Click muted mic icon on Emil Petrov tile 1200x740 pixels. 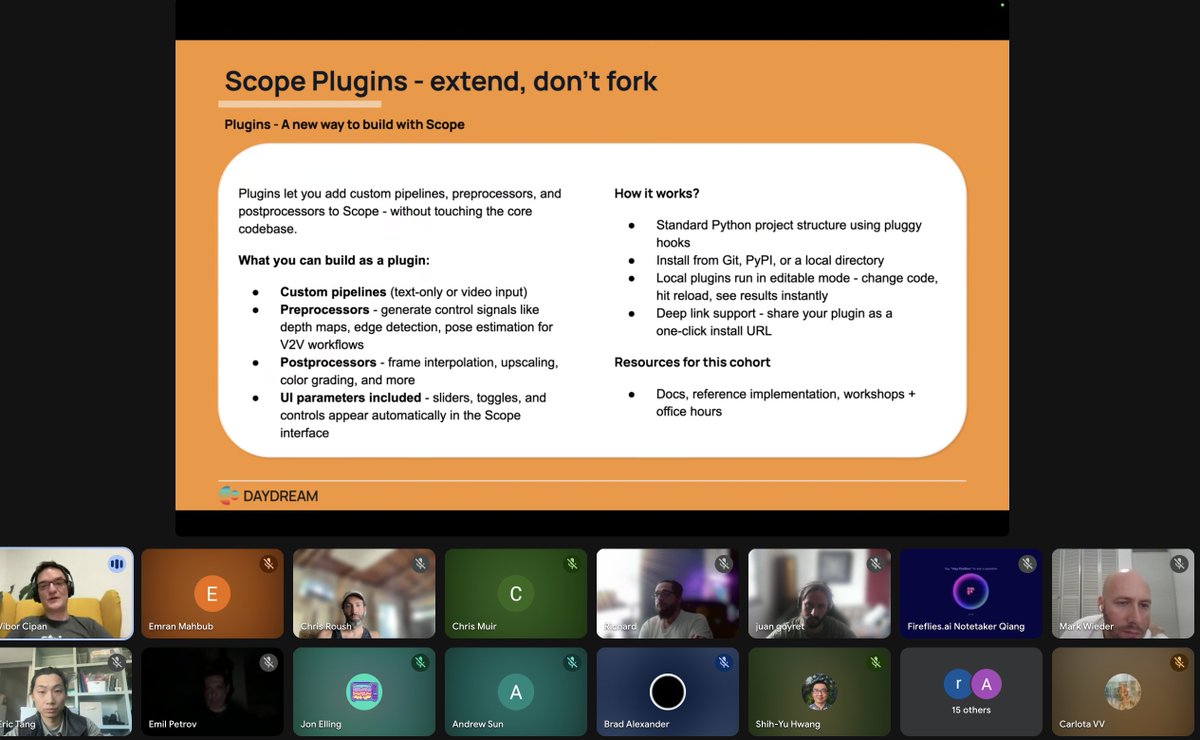pos(268,662)
